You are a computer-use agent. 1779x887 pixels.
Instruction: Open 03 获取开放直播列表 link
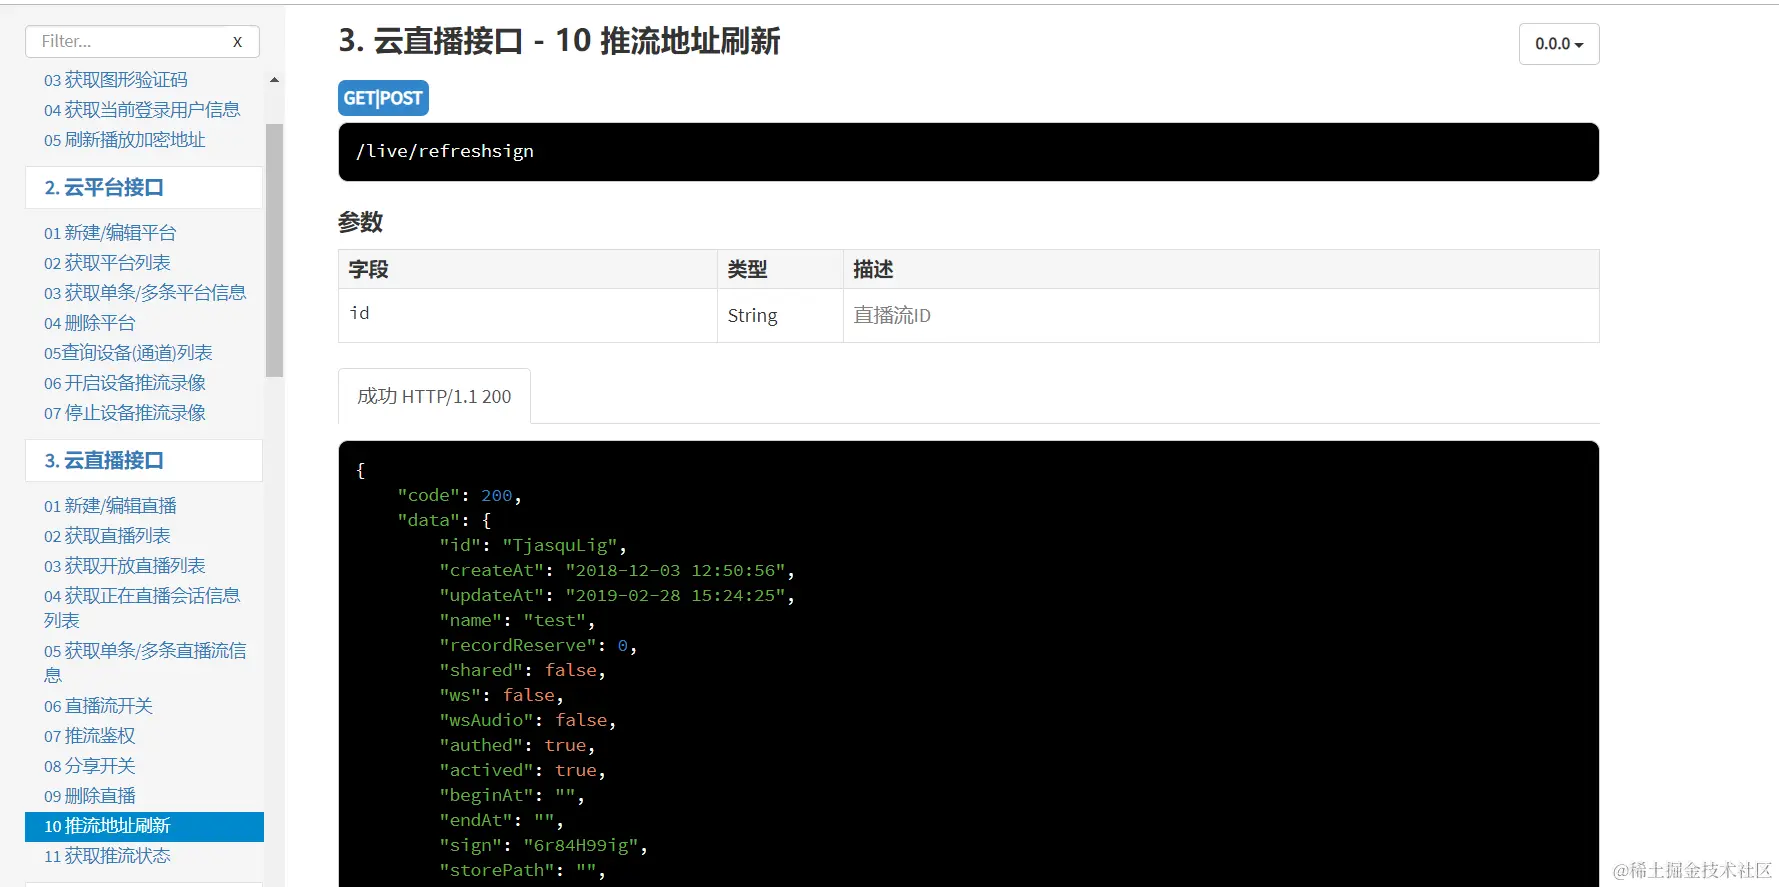click(x=125, y=566)
